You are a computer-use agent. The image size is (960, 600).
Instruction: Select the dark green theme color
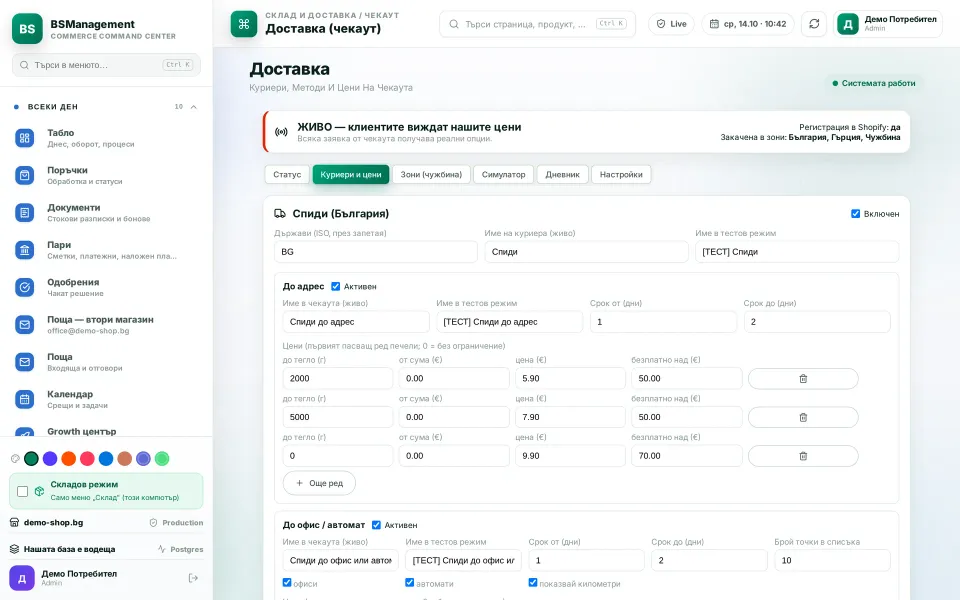[x=31, y=459]
